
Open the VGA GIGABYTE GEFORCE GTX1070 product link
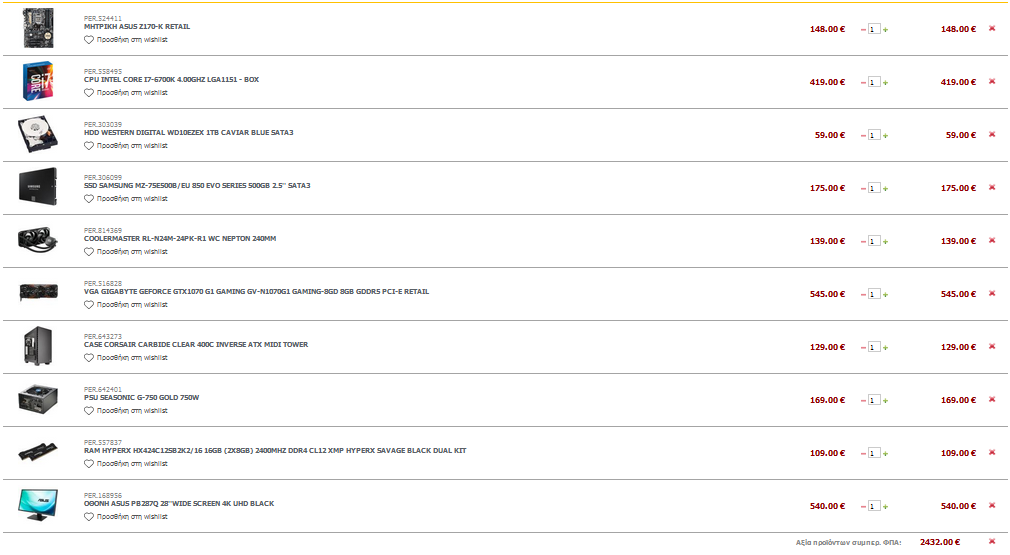(256, 292)
